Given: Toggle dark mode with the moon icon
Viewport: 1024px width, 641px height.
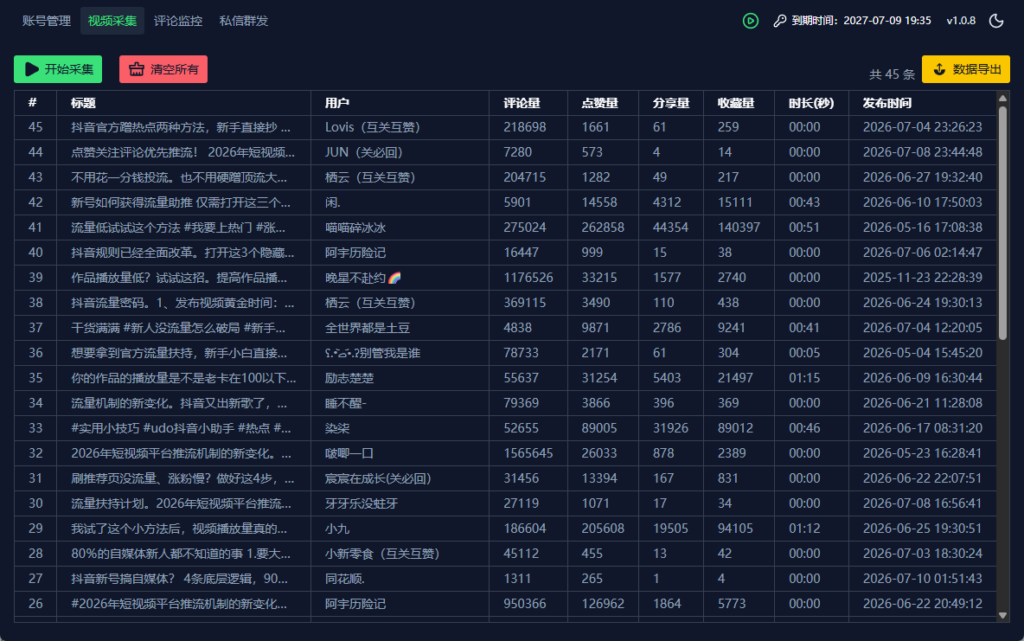Looking at the screenshot, I should (x=996, y=21).
